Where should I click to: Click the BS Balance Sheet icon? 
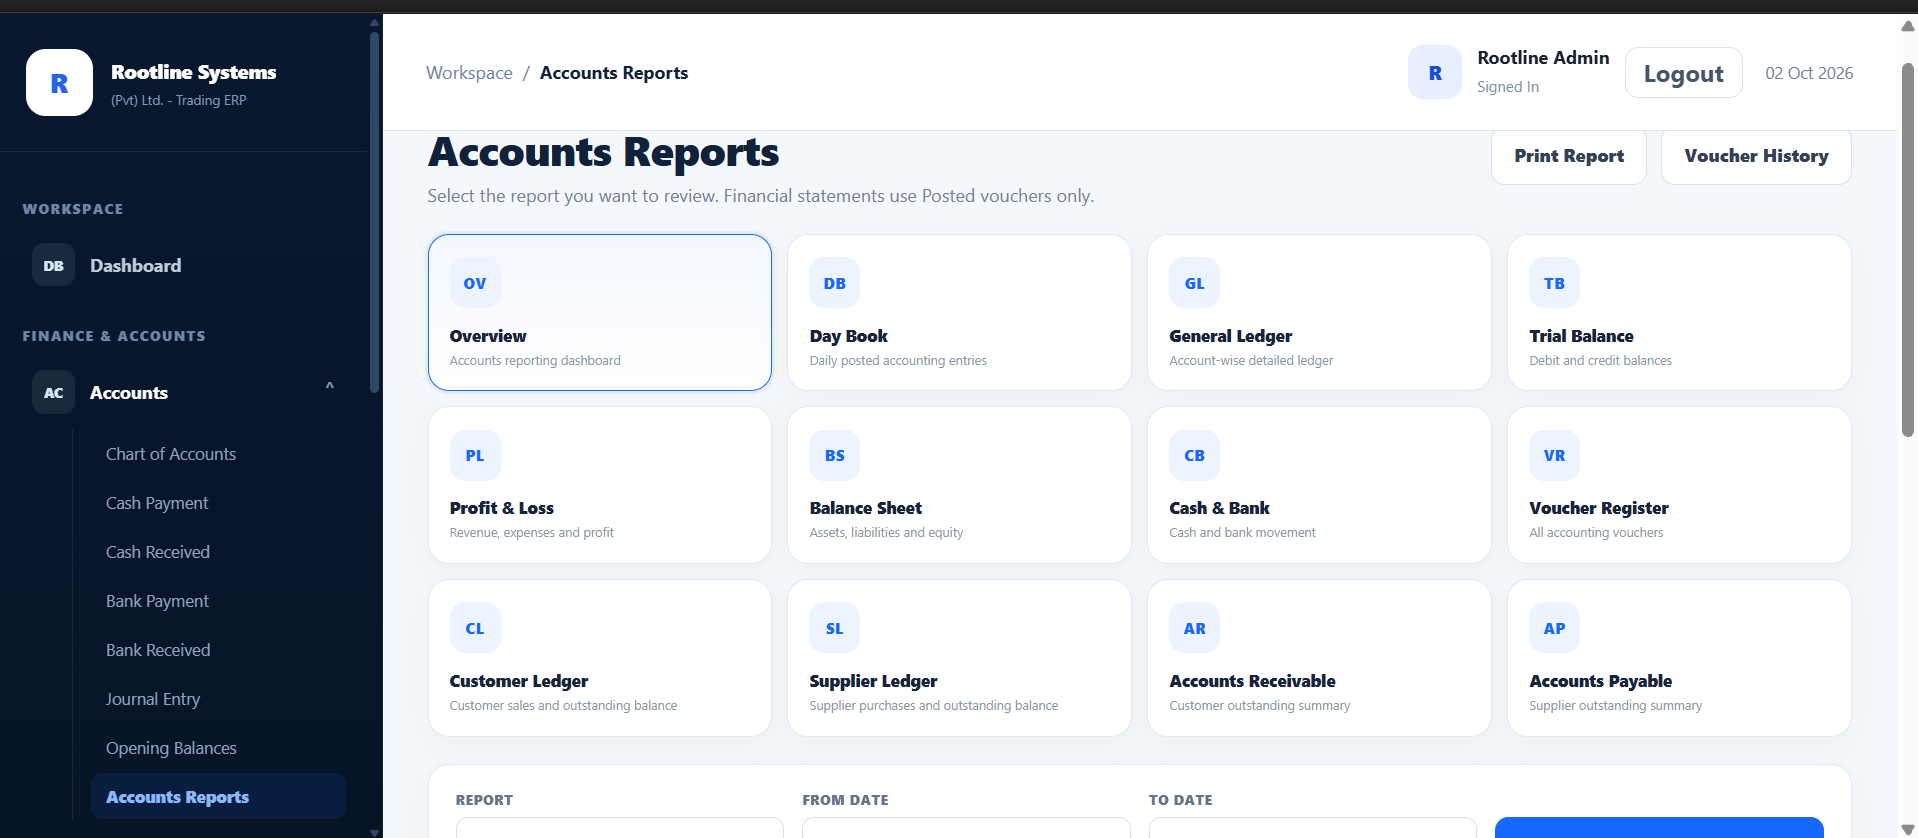[x=835, y=455]
